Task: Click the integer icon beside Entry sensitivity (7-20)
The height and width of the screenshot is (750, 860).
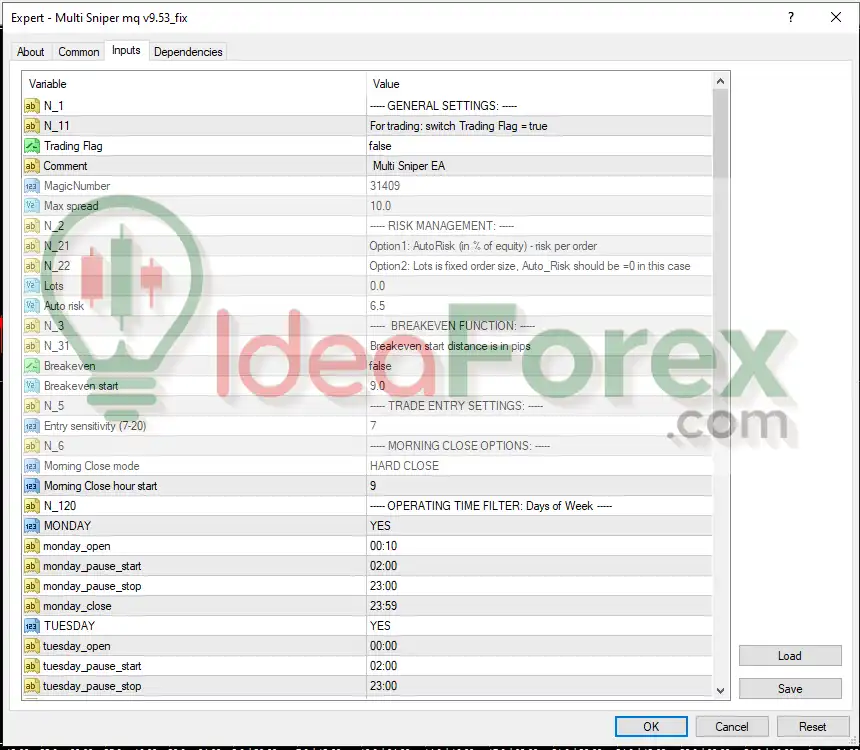Action: 31,426
